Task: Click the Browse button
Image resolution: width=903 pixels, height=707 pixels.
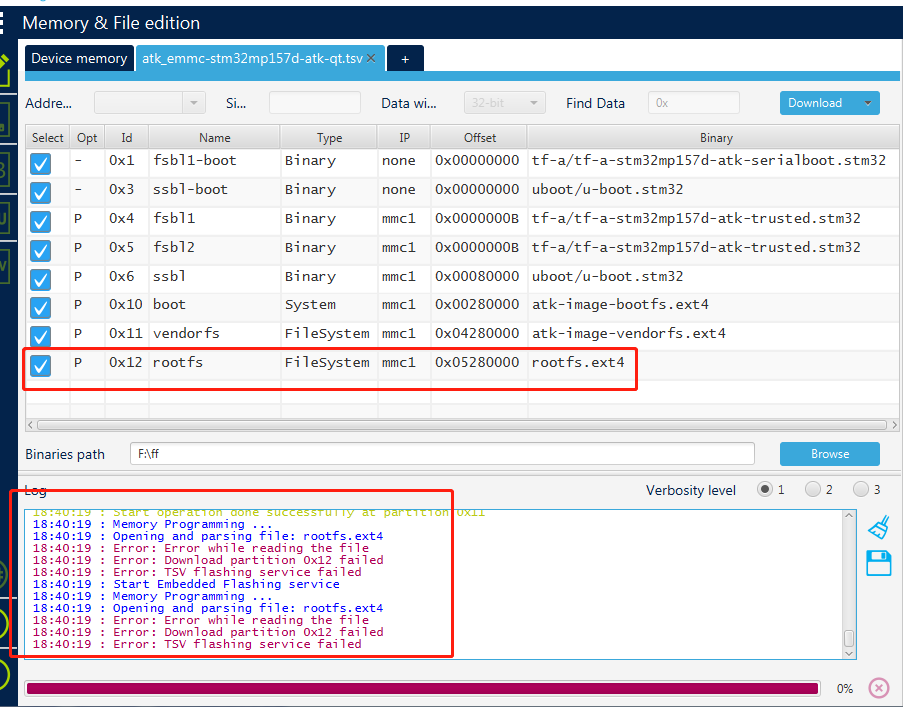Action: pyautogui.click(x=830, y=454)
